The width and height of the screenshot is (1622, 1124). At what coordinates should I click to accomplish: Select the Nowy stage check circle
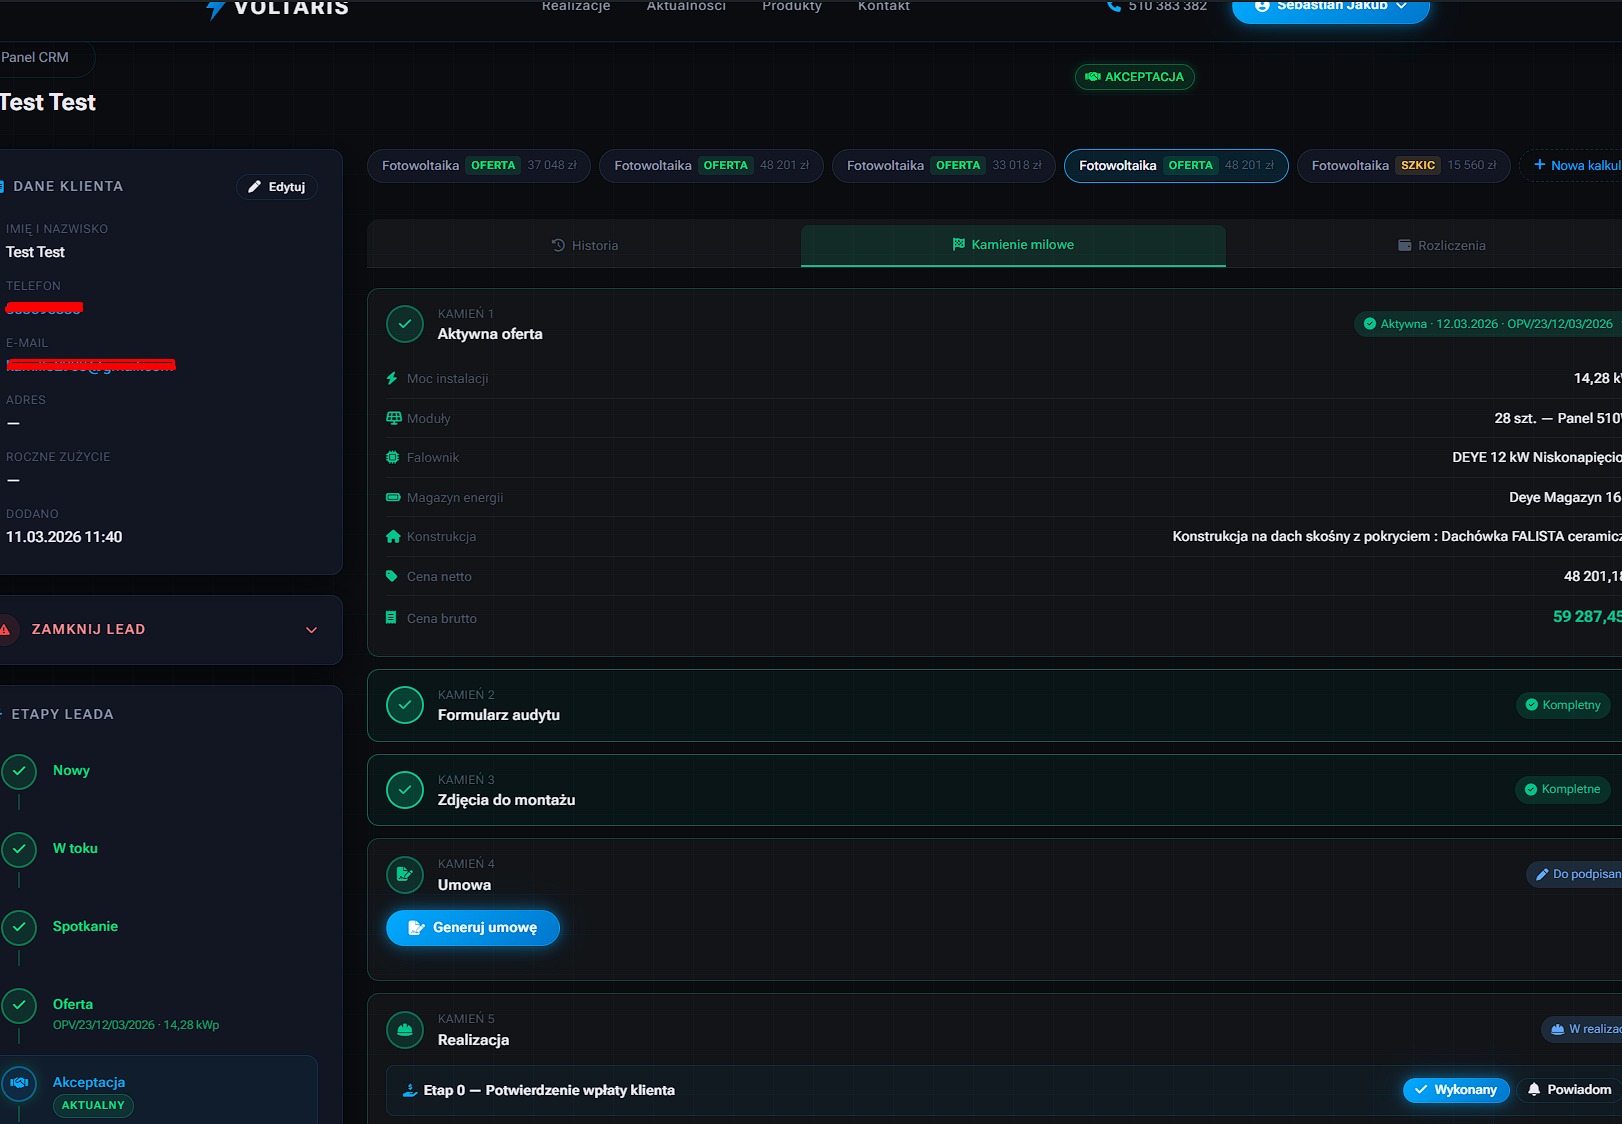point(19,771)
